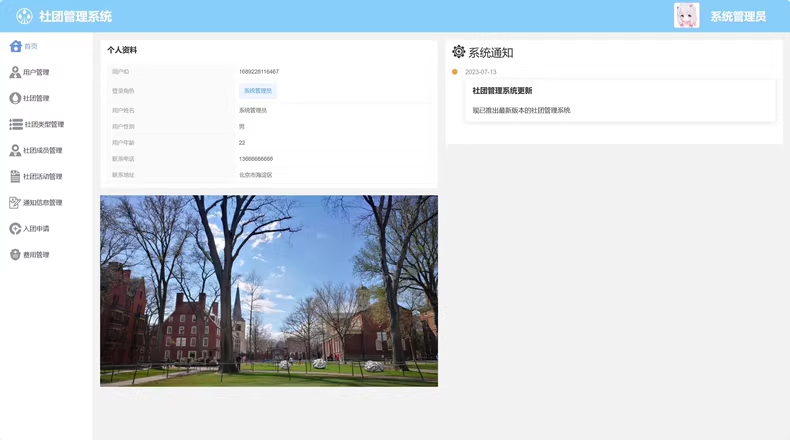790x440 pixels.
Task: Click the 通知信息管理 edit-note icon
Action: 15,203
